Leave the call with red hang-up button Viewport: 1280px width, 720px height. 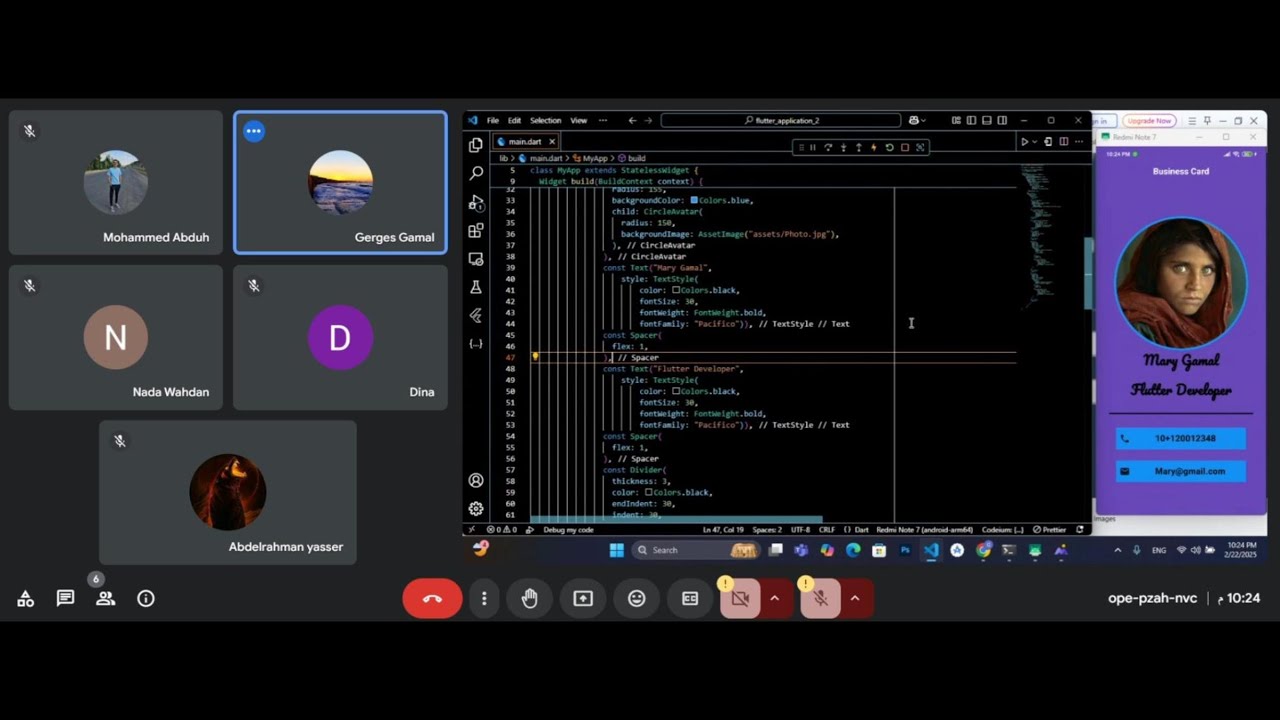tap(432, 598)
